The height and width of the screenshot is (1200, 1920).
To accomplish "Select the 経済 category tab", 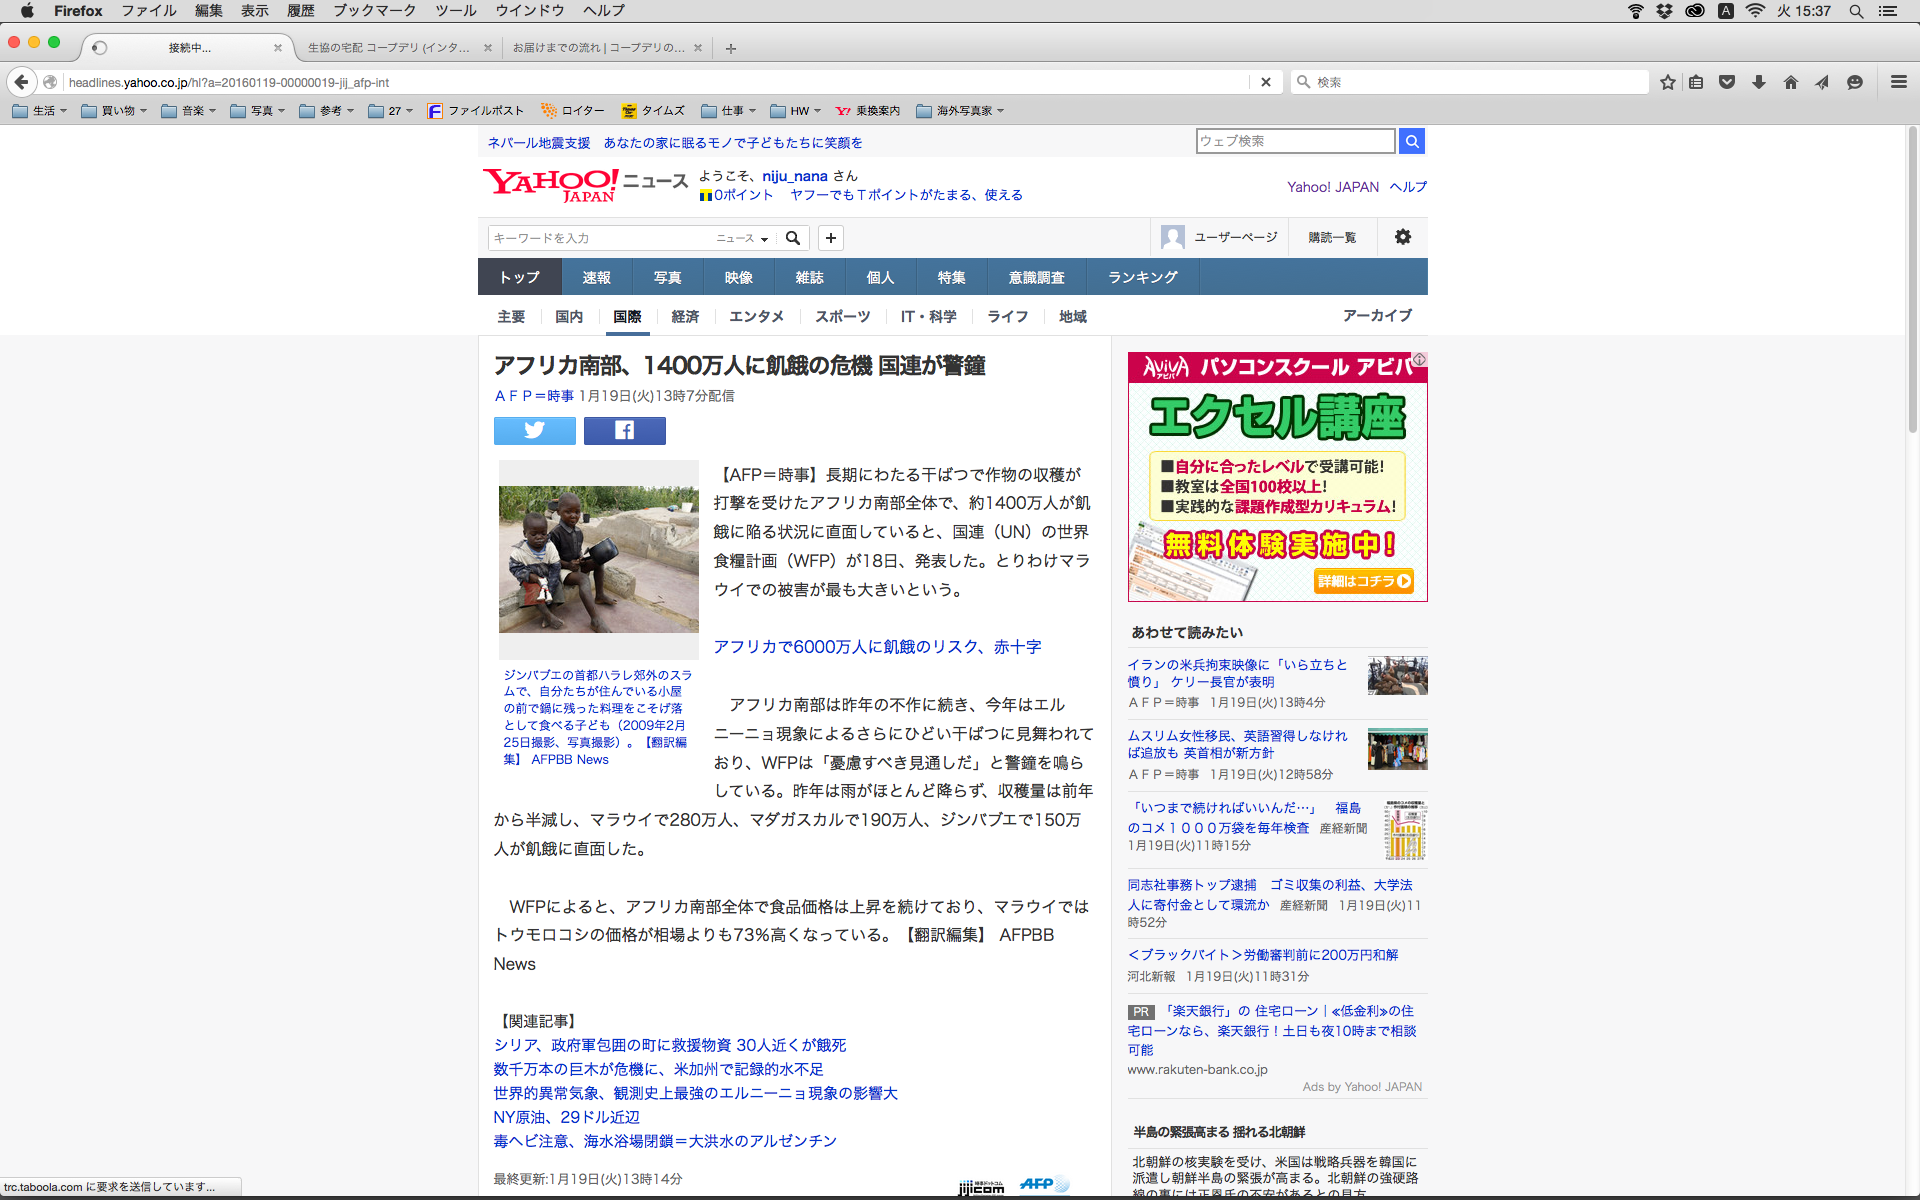I will coord(685,316).
